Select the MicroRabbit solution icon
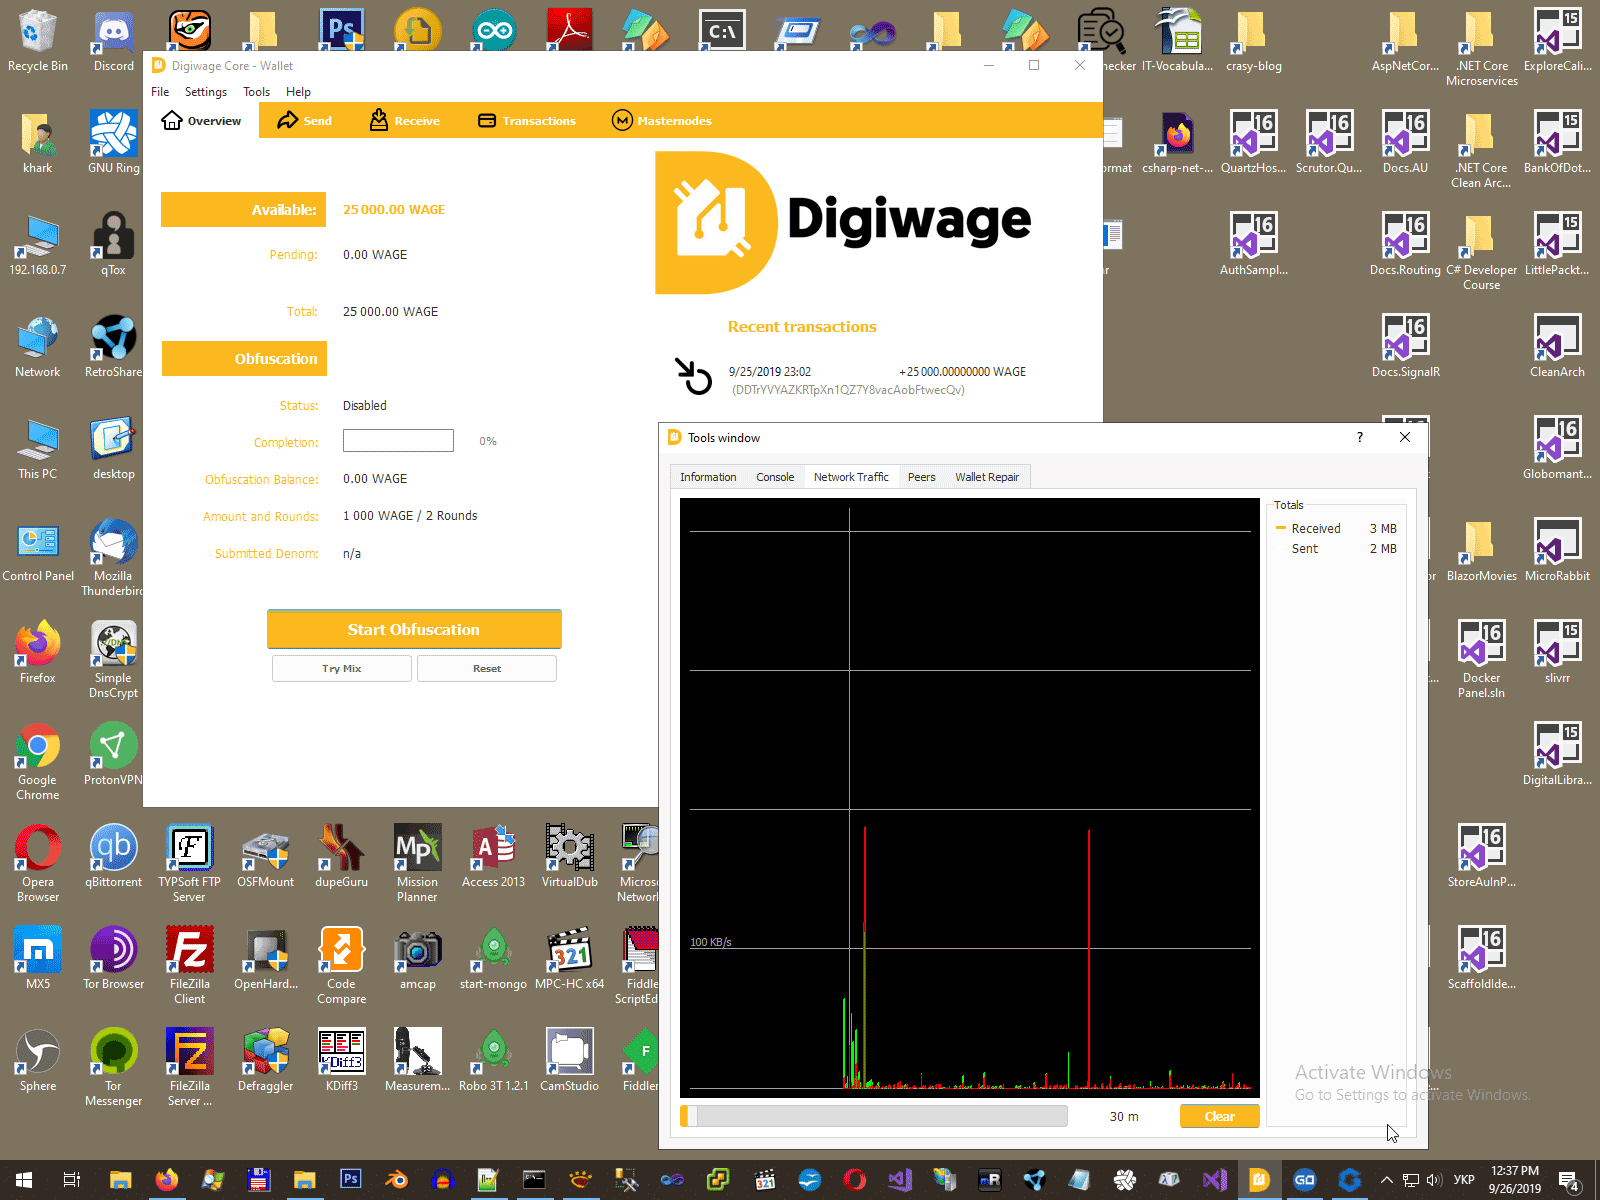 pyautogui.click(x=1557, y=551)
